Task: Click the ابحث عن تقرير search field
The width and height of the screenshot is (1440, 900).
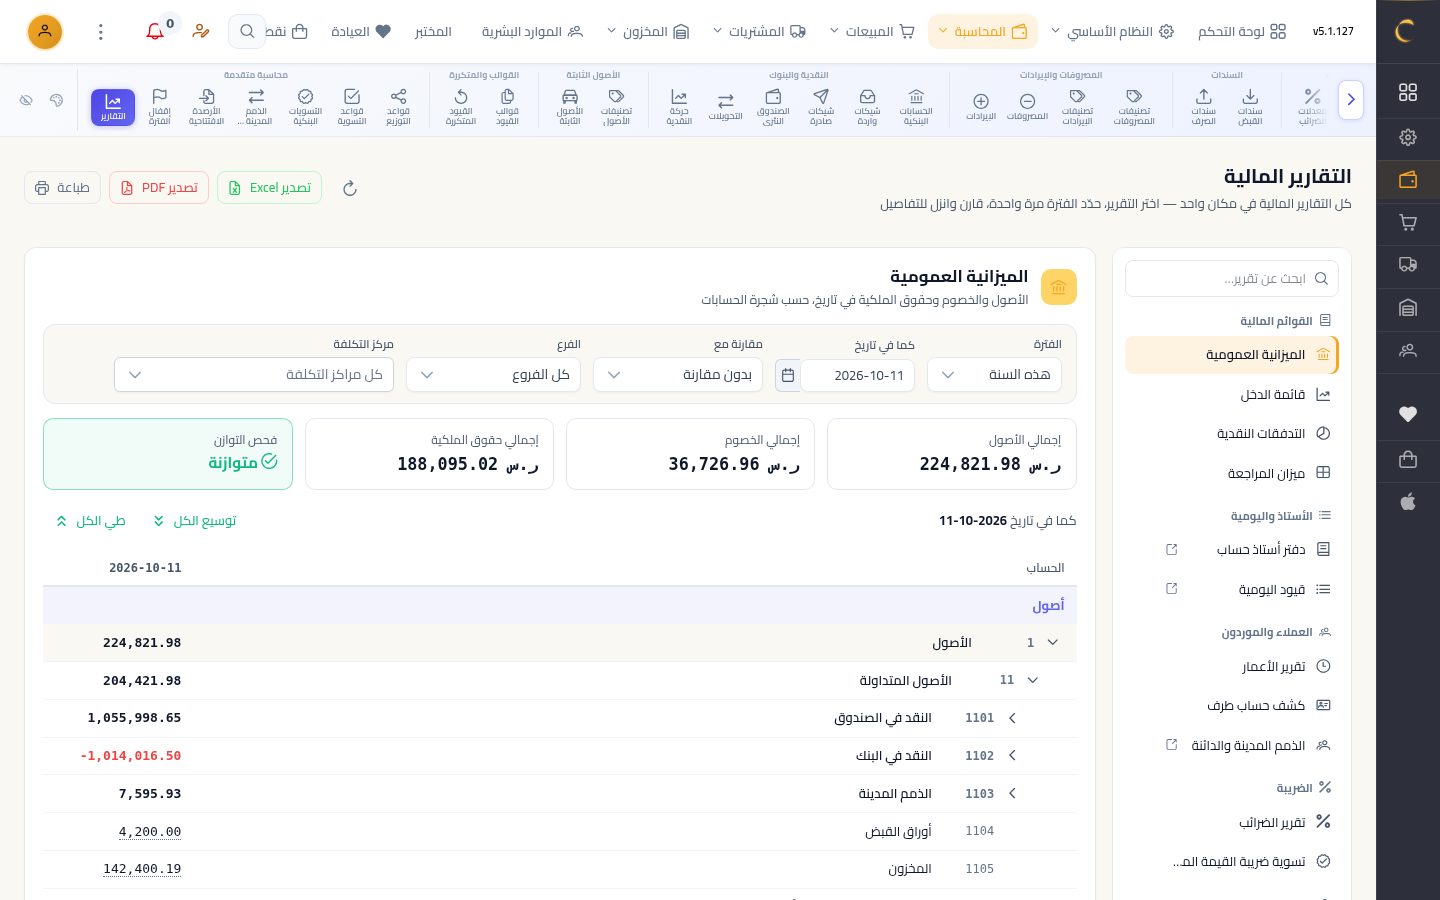Action: (x=1232, y=279)
